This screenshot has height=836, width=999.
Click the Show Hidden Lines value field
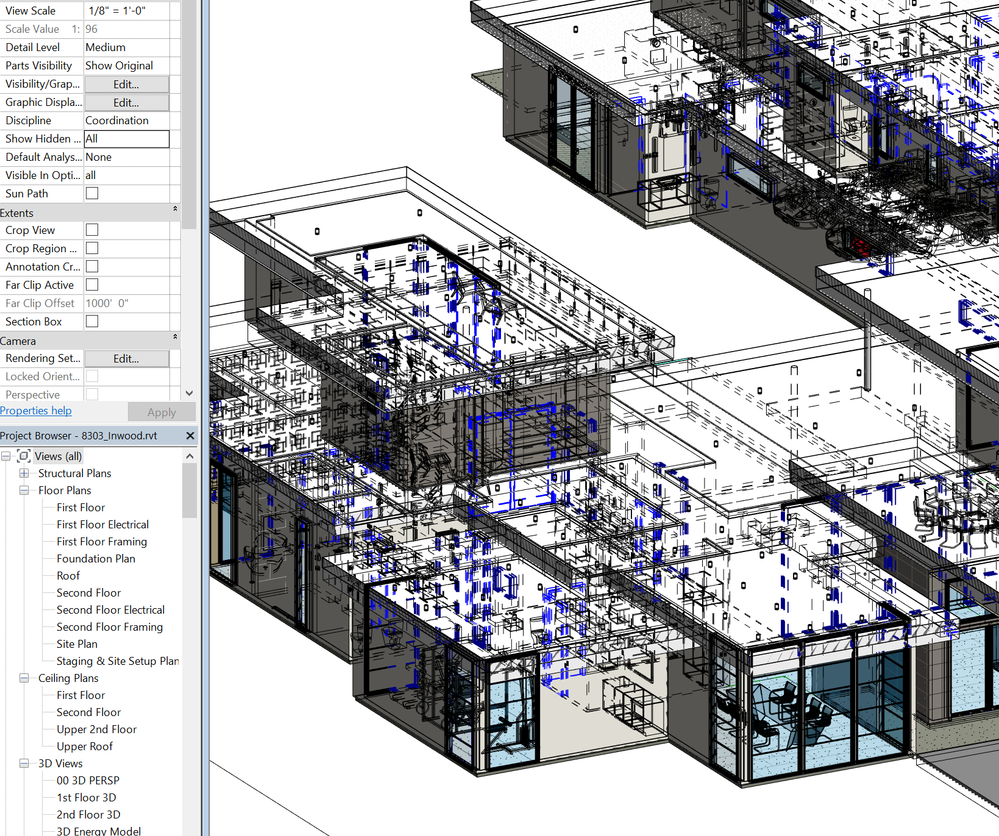(127, 139)
